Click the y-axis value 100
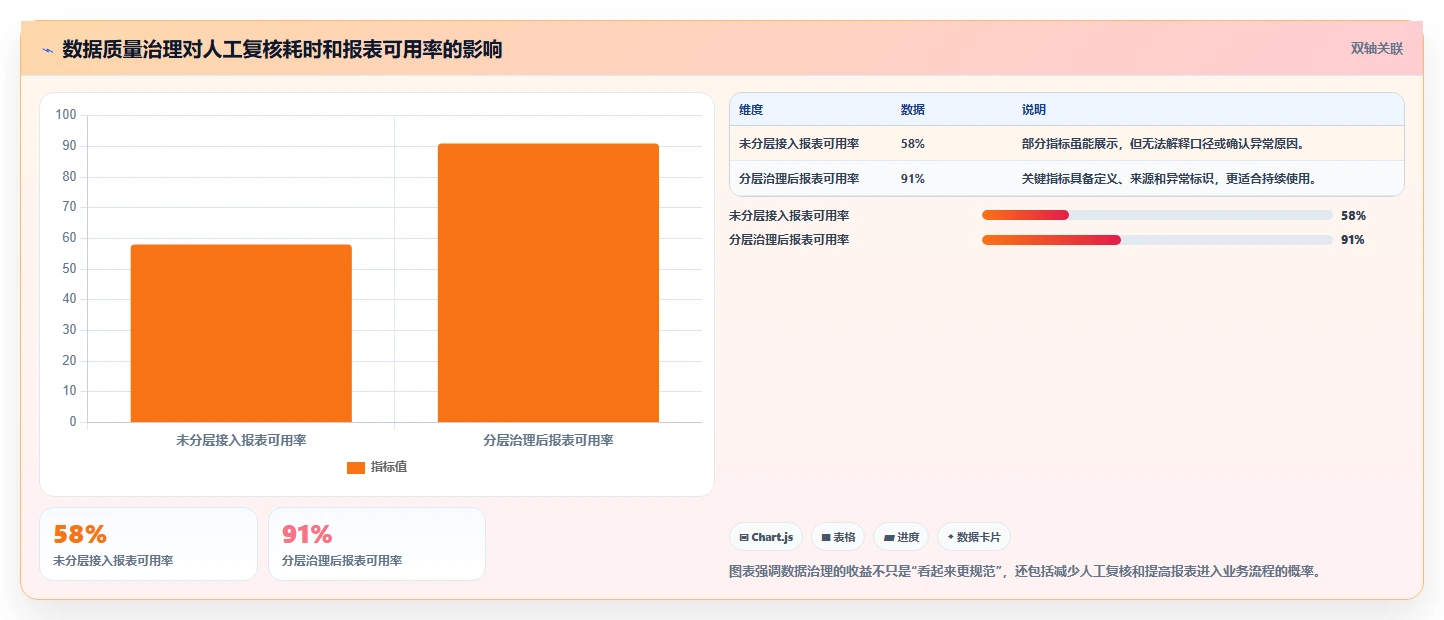Image resolution: width=1444 pixels, height=620 pixels. [66, 115]
